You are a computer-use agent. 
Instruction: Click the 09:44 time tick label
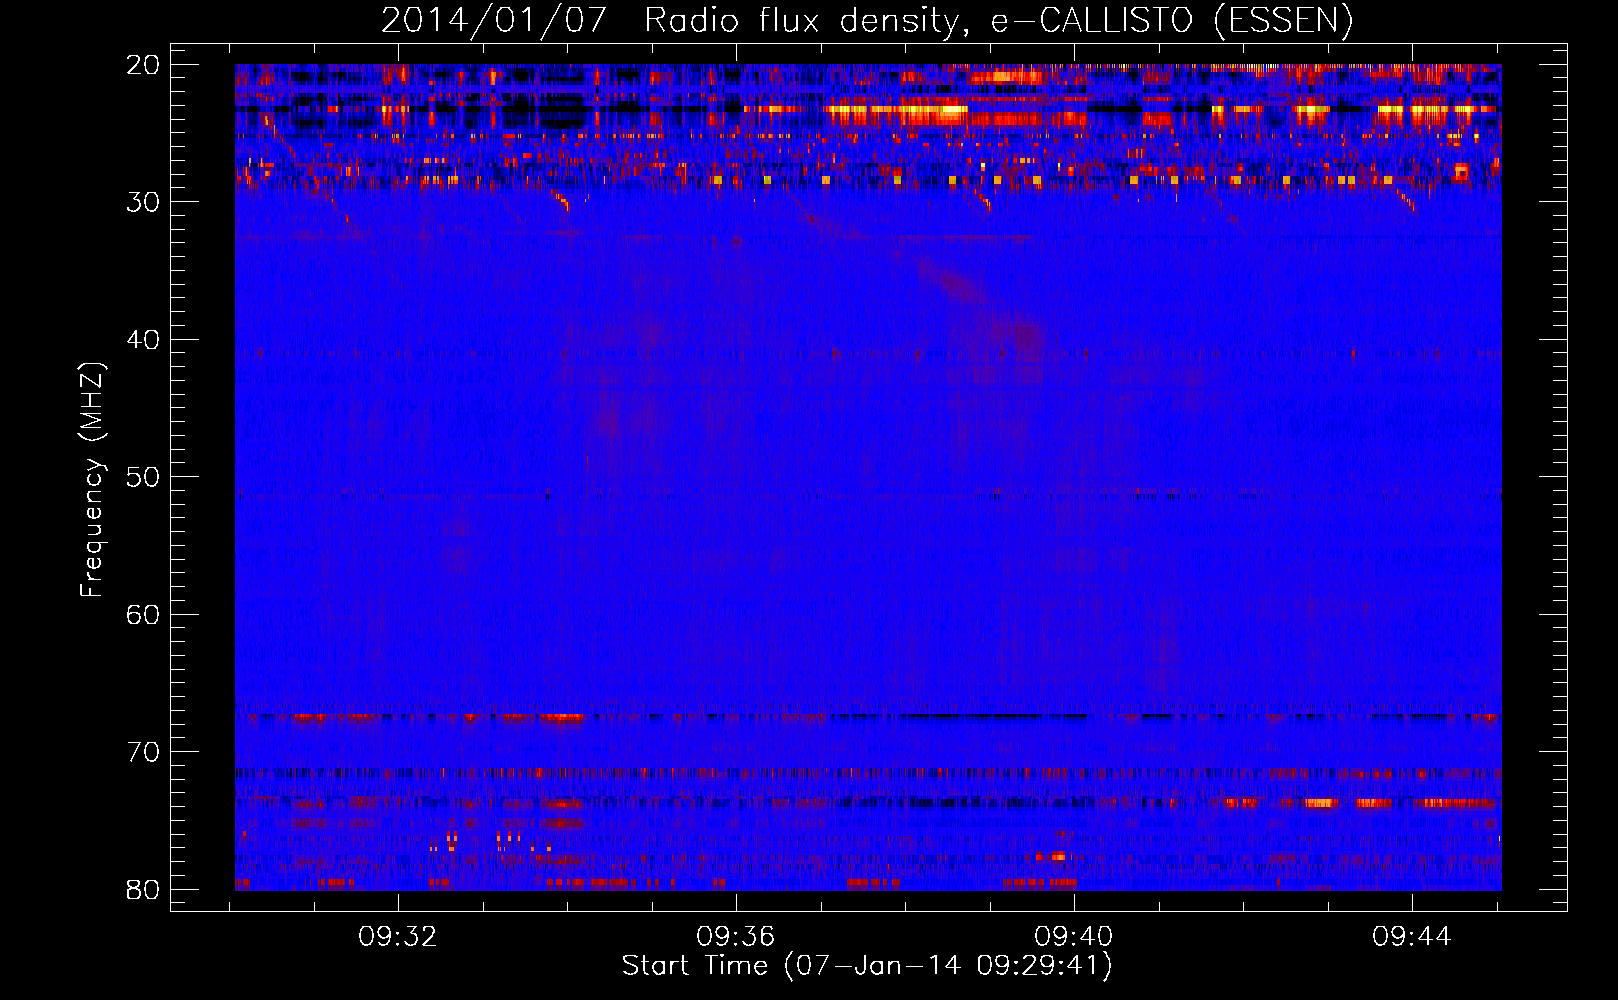1412,937
